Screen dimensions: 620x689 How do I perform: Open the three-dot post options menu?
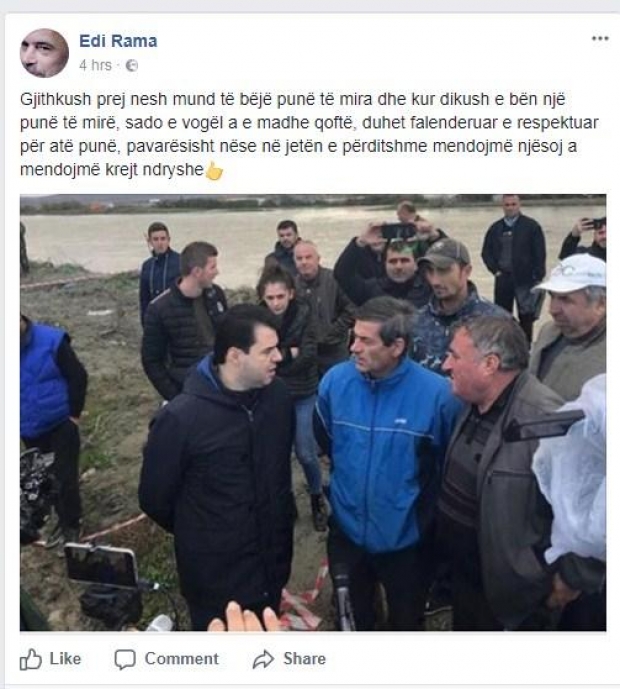point(600,39)
